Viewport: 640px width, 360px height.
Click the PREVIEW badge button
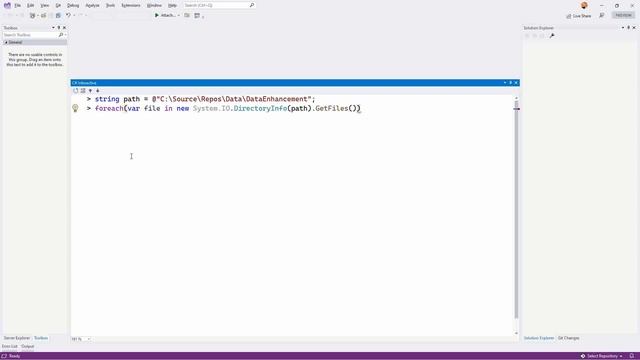(623, 15)
